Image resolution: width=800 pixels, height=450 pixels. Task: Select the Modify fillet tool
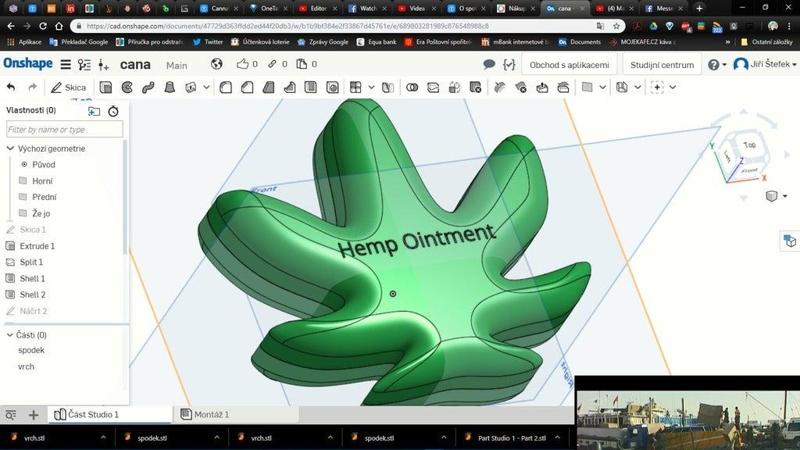499,87
